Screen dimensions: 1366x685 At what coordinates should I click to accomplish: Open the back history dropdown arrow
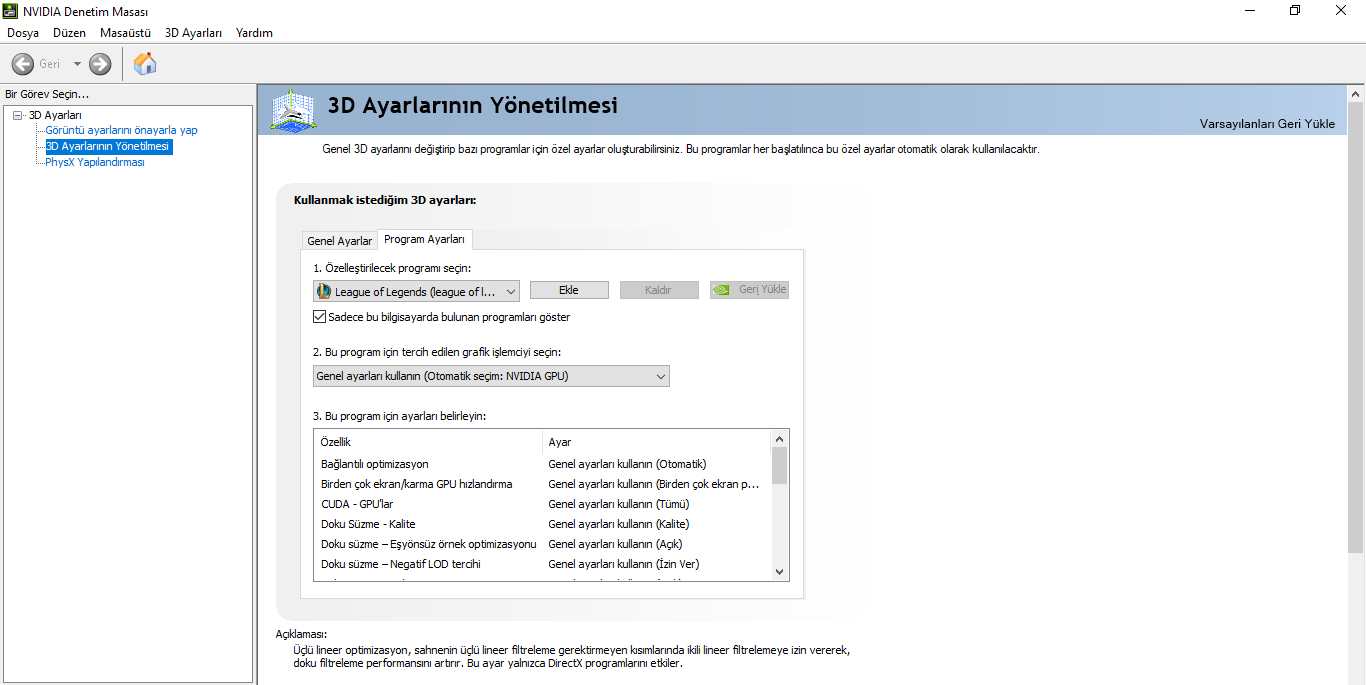(x=77, y=64)
